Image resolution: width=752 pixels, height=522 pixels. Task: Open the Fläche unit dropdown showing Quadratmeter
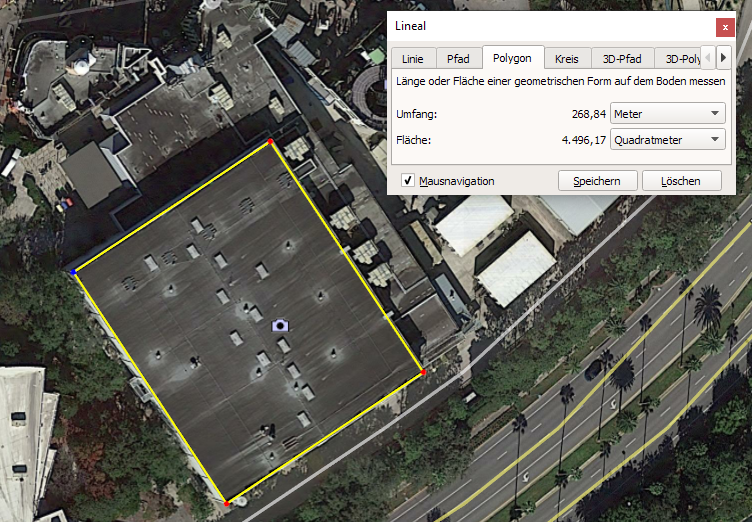pyautogui.click(x=668, y=140)
